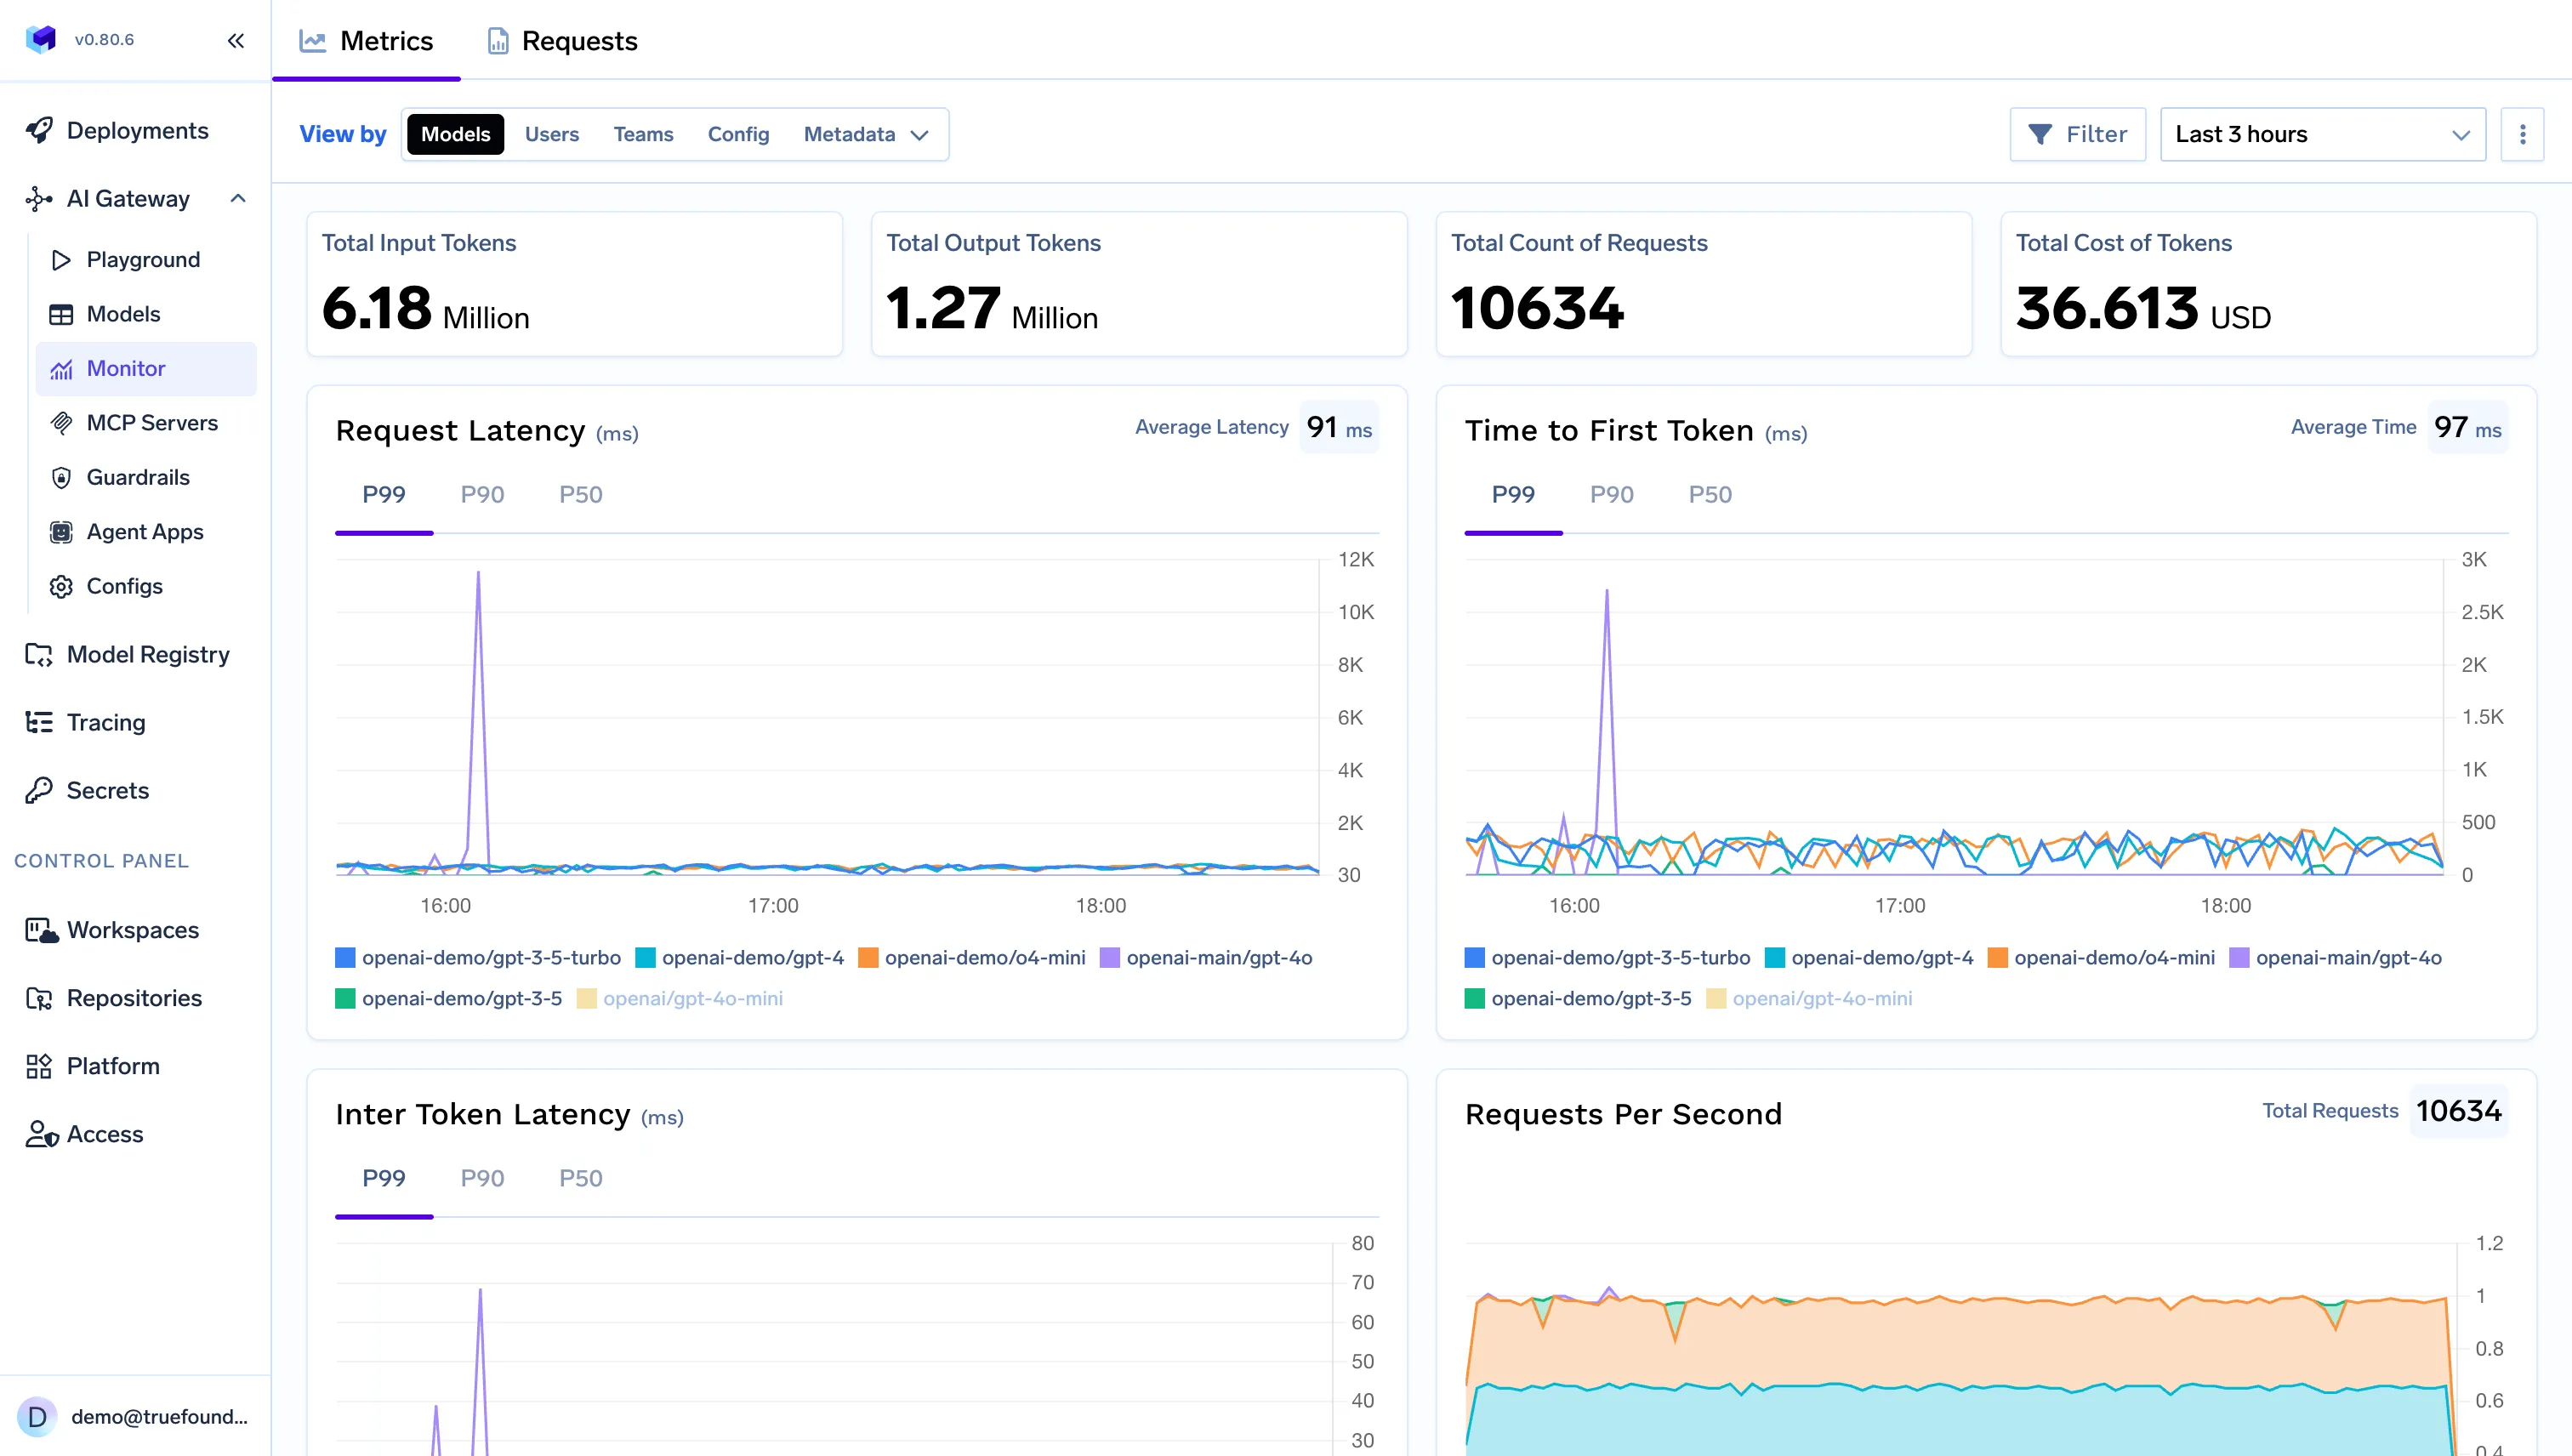Toggle openai/gpt-4o-mini series in Time to First Token legend
This screenshot has height=1456, width=2572.
tap(1821, 999)
